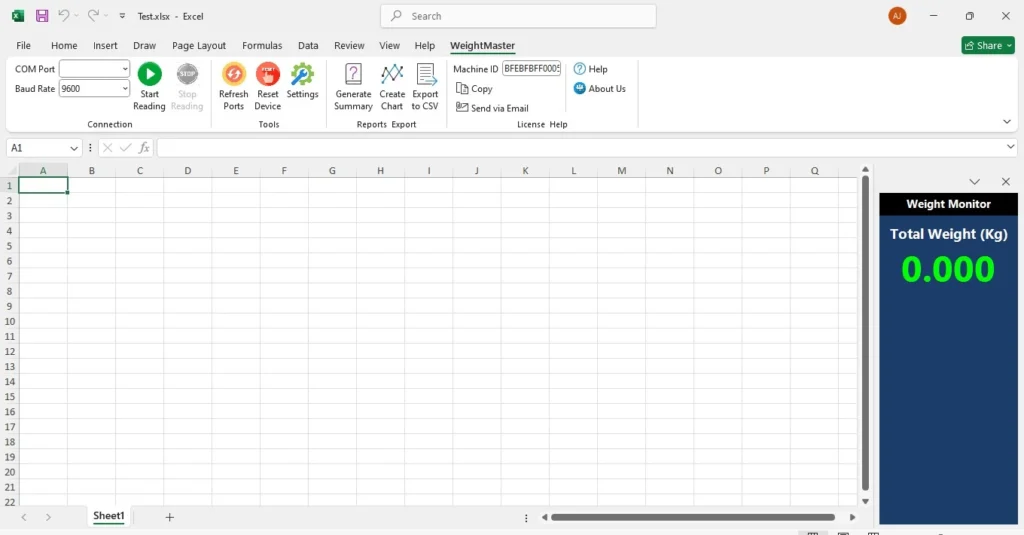
Task: Open the Weight Monitor pane options chevron
Action: (x=975, y=182)
